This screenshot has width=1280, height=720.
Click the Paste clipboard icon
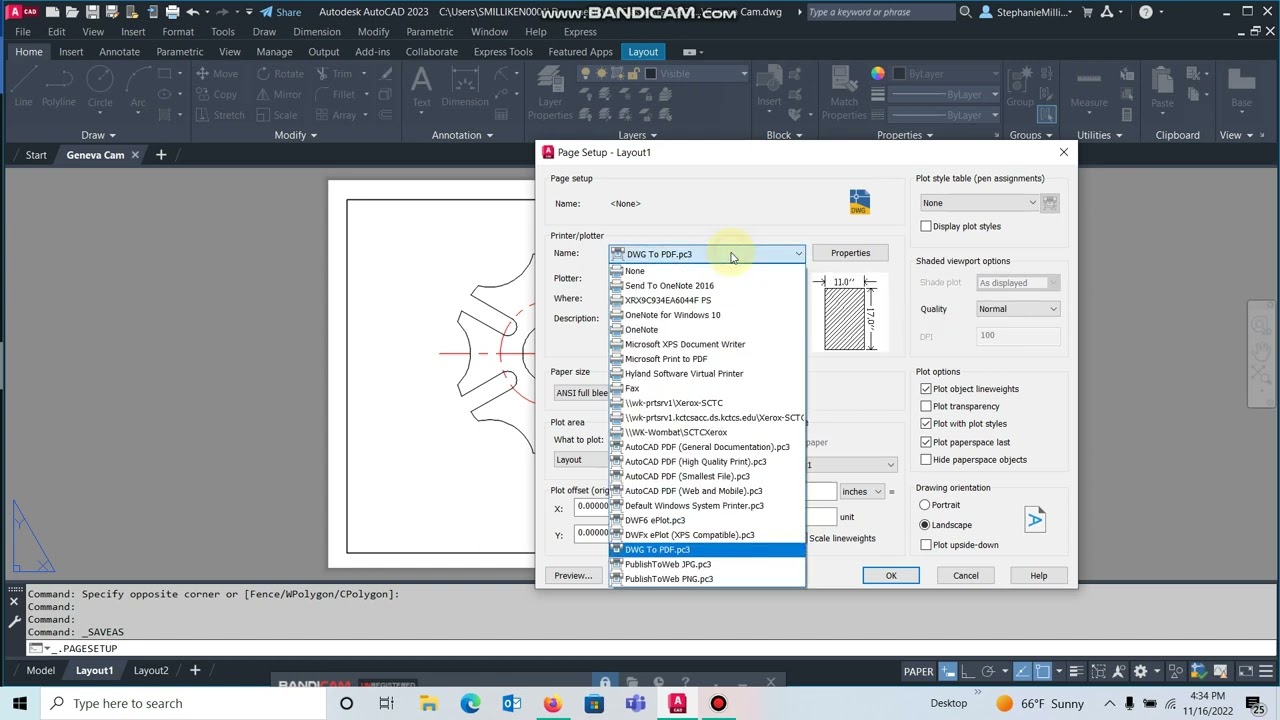1162,87
